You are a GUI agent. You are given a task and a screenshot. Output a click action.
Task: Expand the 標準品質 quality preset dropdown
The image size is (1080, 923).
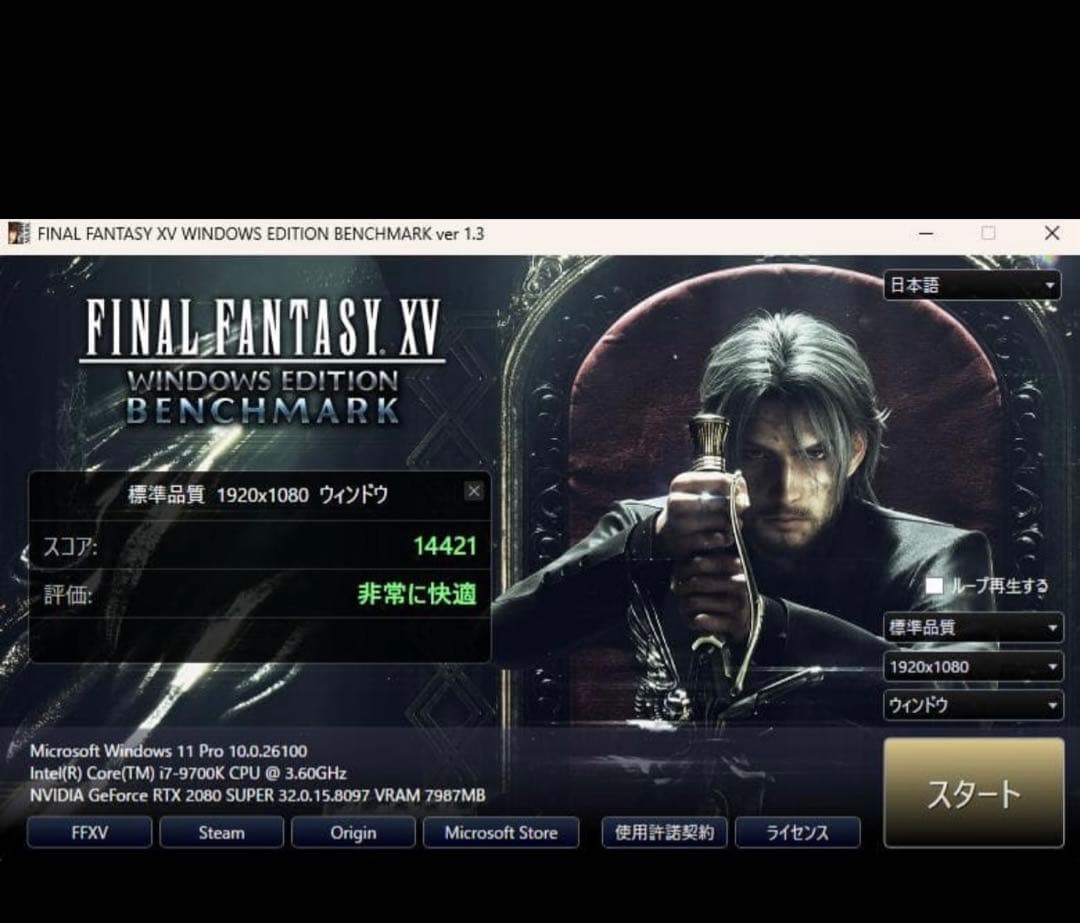pos(972,628)
